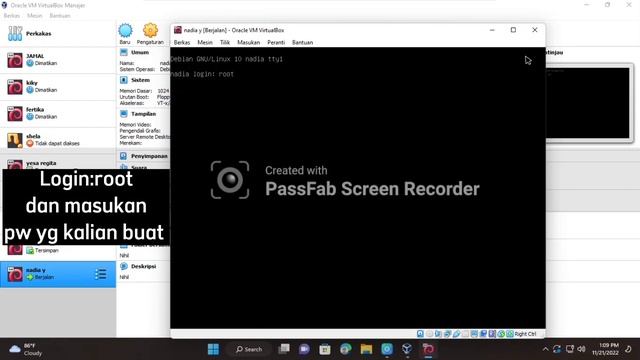
Task: Click the nadia y machine list menu icon
Action: (101, 274)
